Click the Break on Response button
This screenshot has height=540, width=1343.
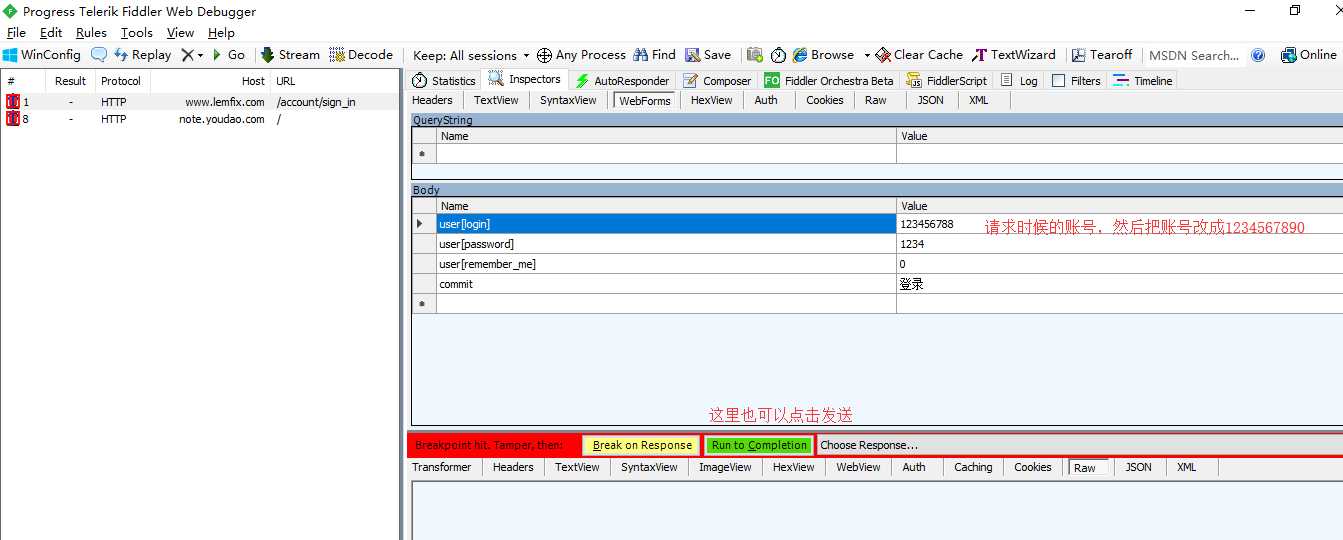(642, 445)
